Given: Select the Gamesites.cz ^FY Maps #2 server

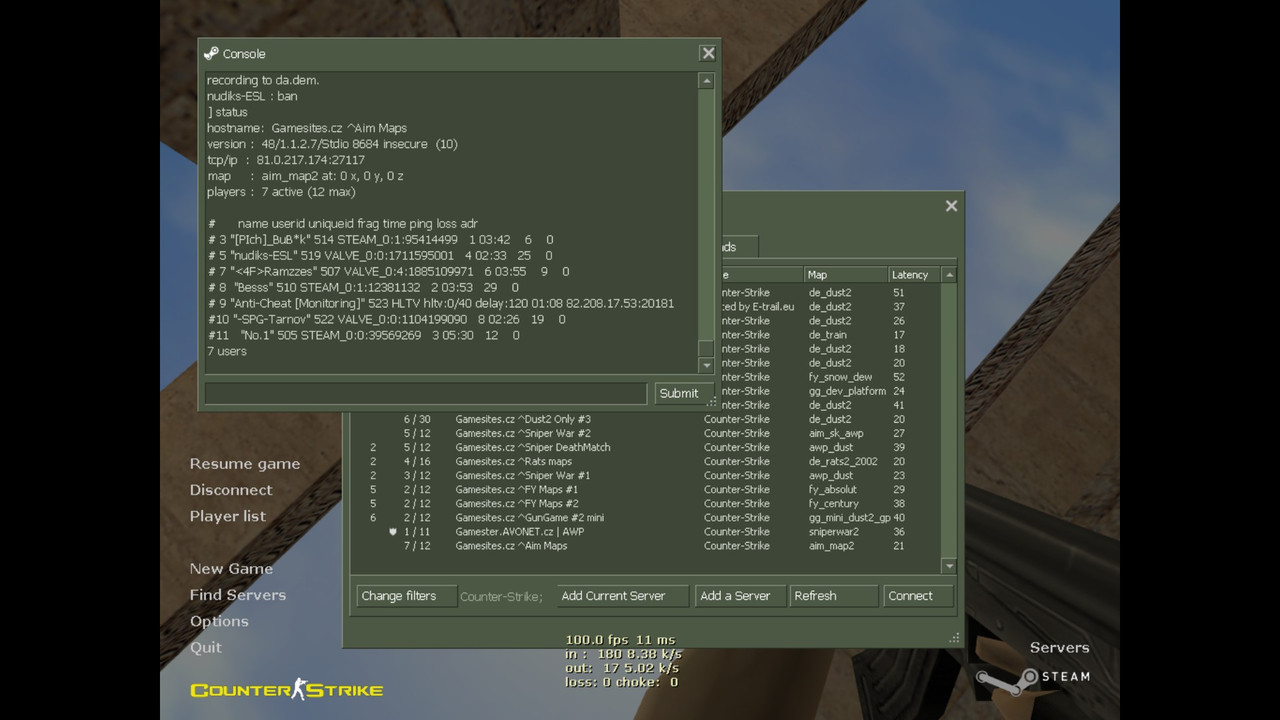Looking at the screenshot, I should [645, 503].
